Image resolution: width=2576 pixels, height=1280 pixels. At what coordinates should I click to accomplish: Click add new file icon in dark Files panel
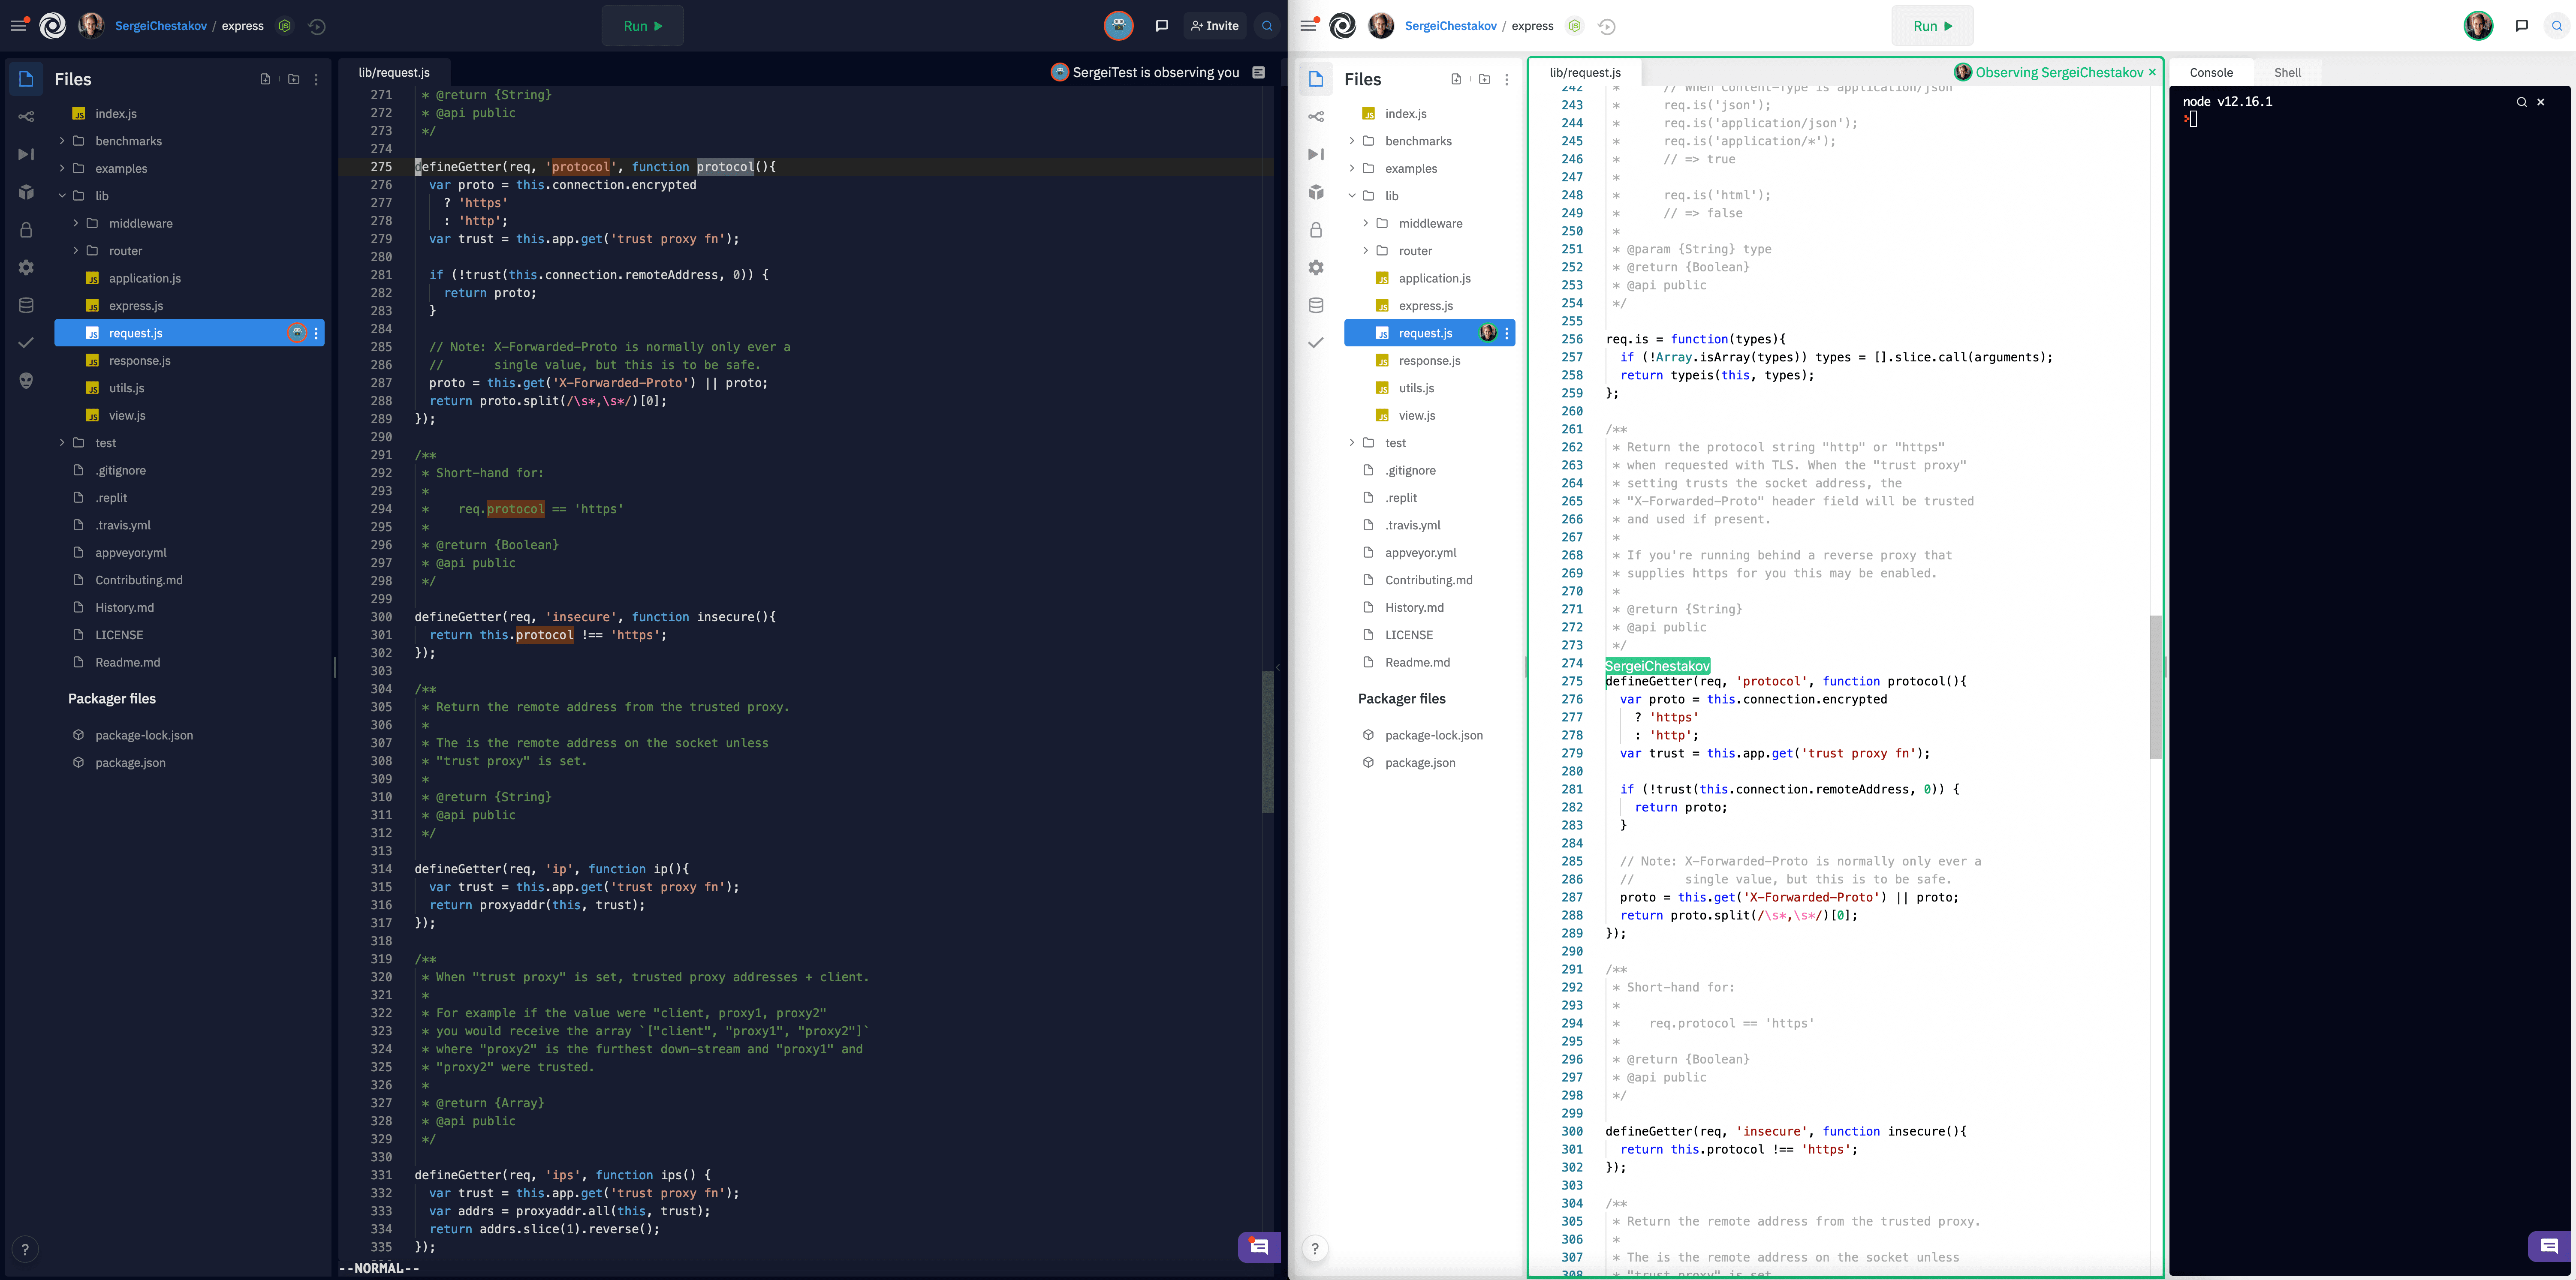[x=265, y=79]
